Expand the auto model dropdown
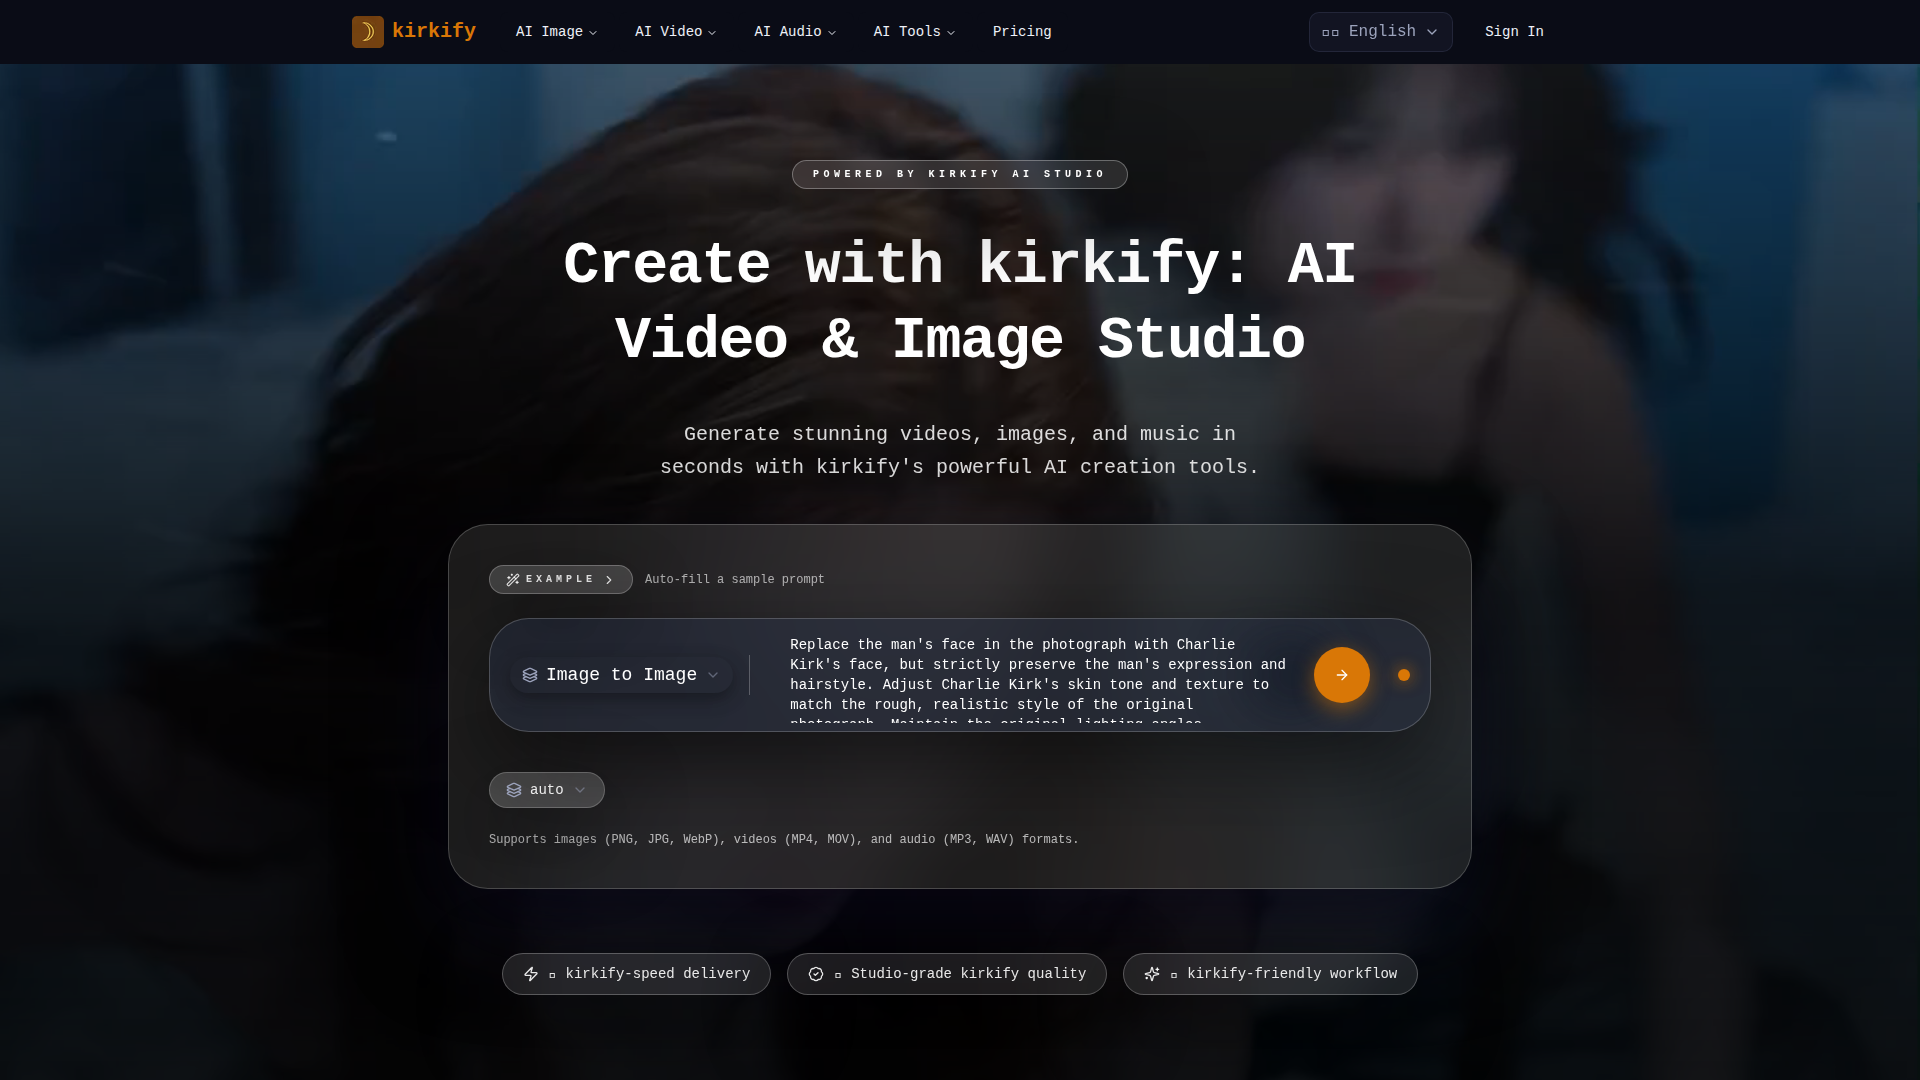Screen dimensions: 1920x1080 coord(547,790)
